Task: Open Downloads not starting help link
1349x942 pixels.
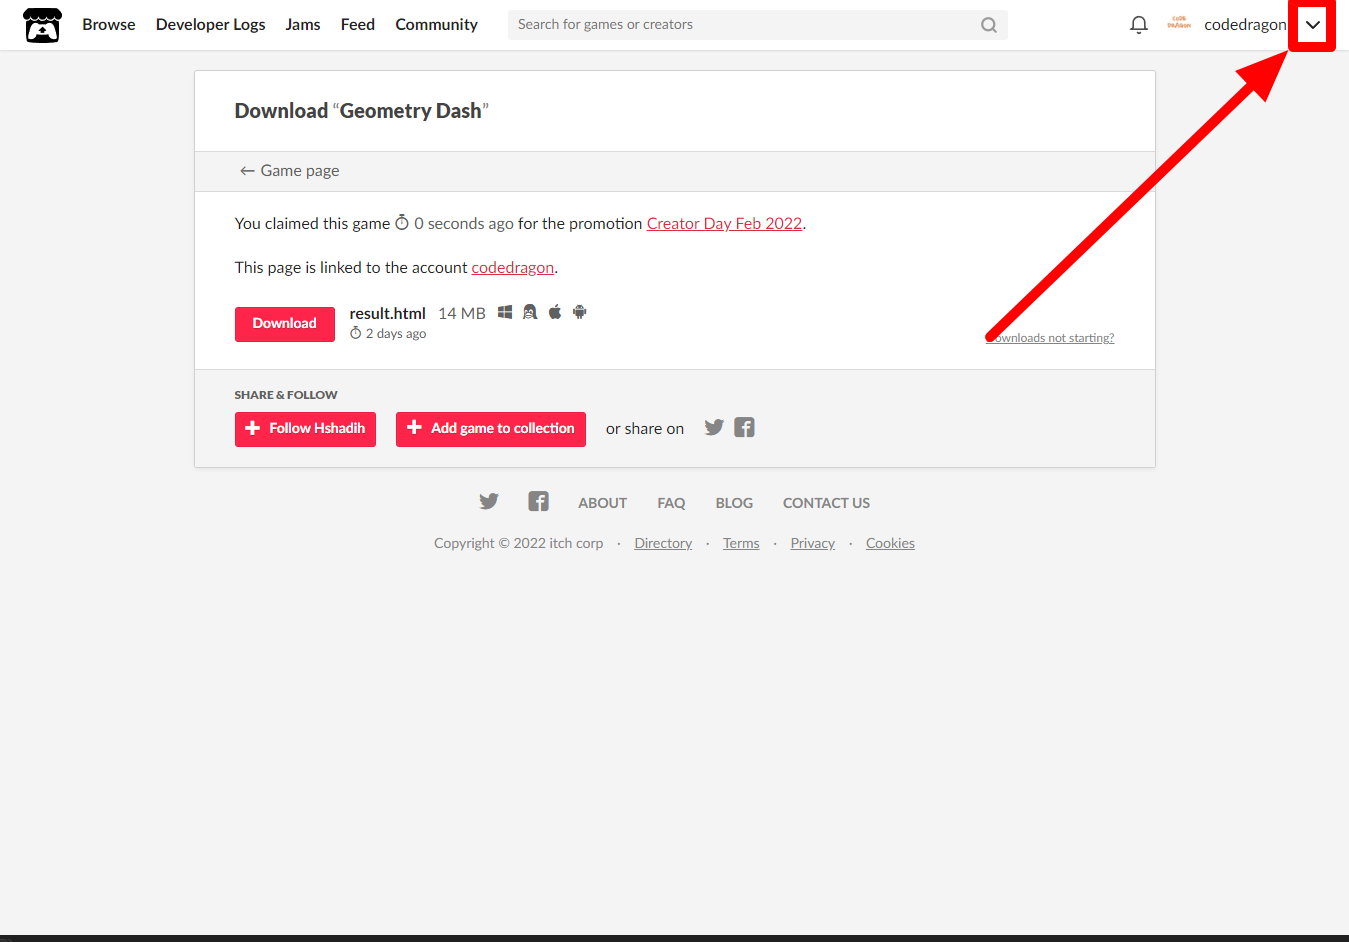Action: (1050, 338)
